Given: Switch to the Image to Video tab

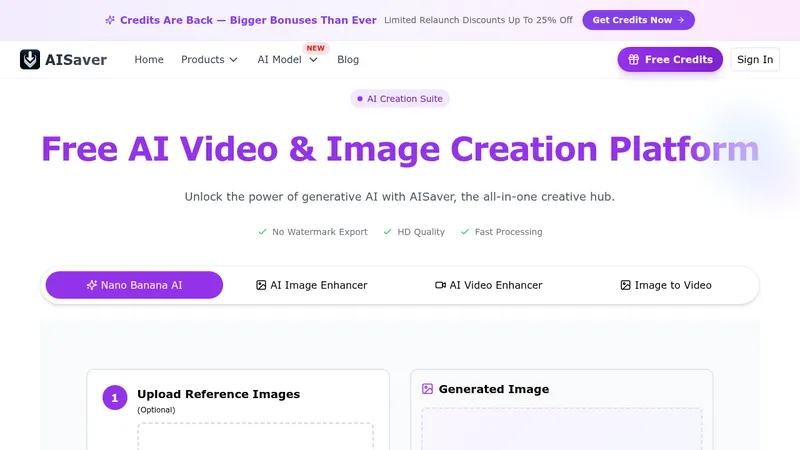Looking at the screenshot, I should point(666,285).
